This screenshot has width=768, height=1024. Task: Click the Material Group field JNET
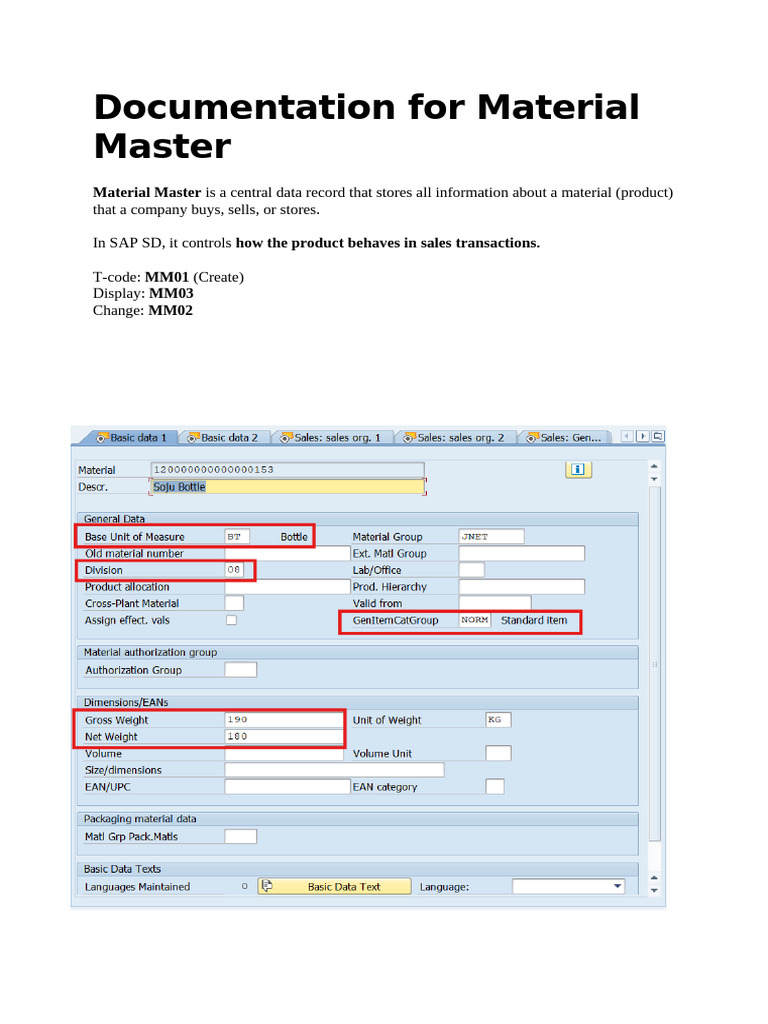[x=491, y=537]
